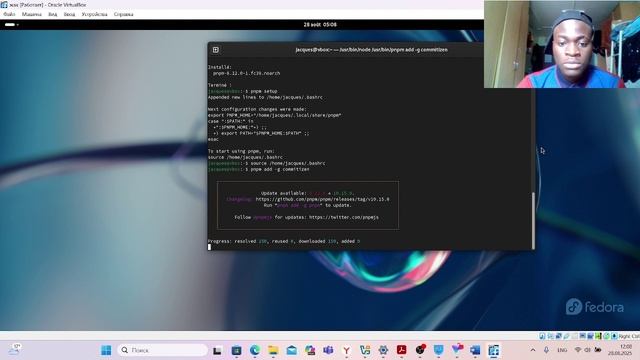Open the github.com pnpm releases changelog link
This screenshot has height=360, width=640.
(322, 199)
